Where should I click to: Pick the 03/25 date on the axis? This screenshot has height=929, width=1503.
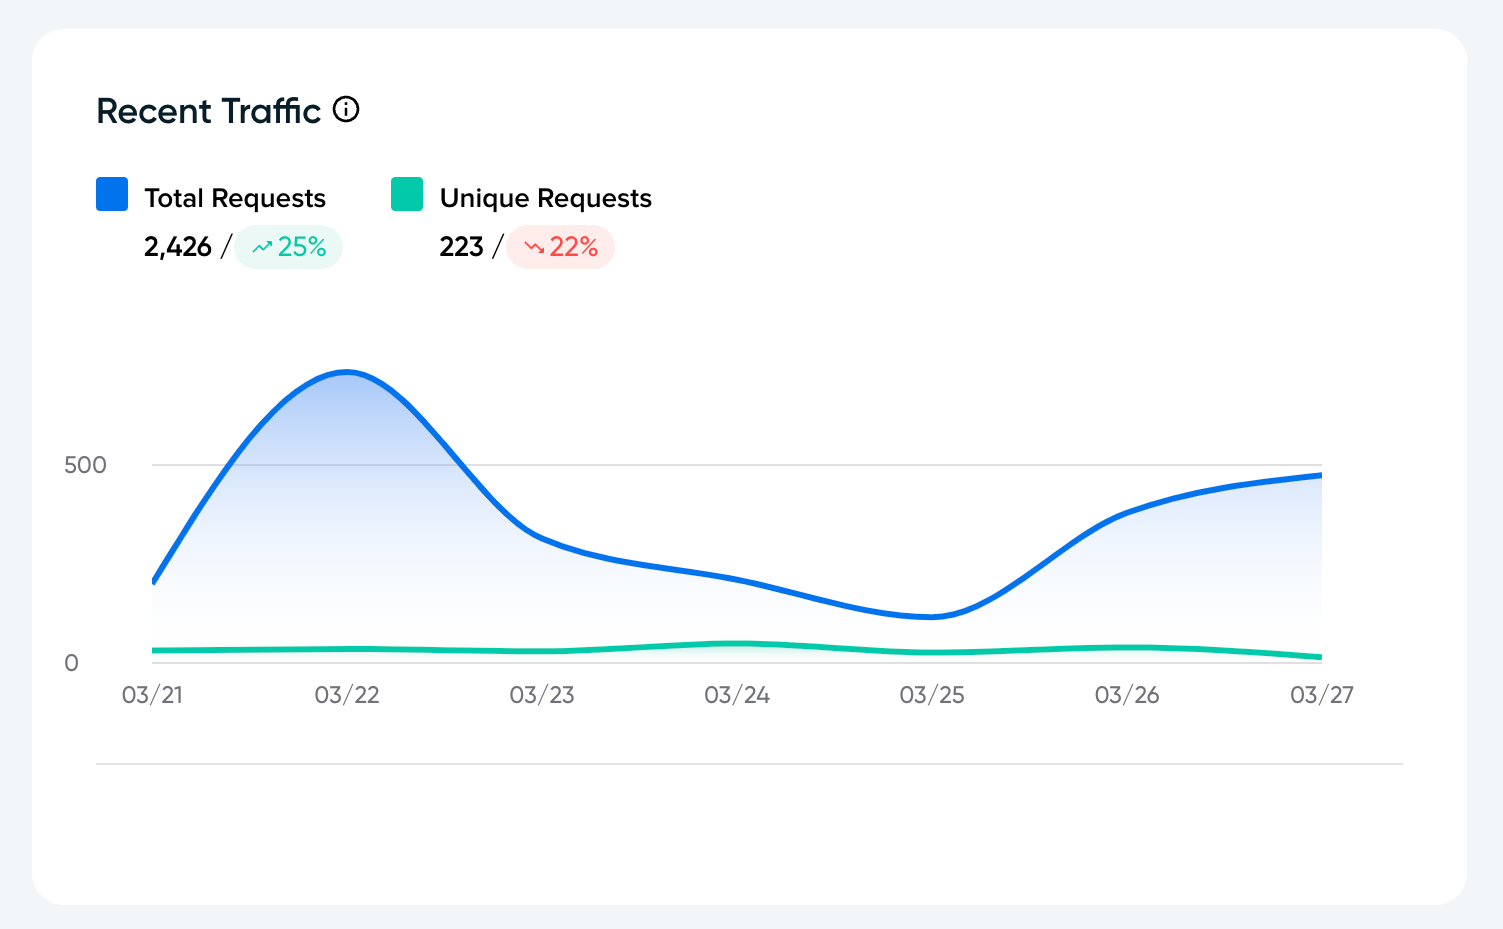pos(932,695)
